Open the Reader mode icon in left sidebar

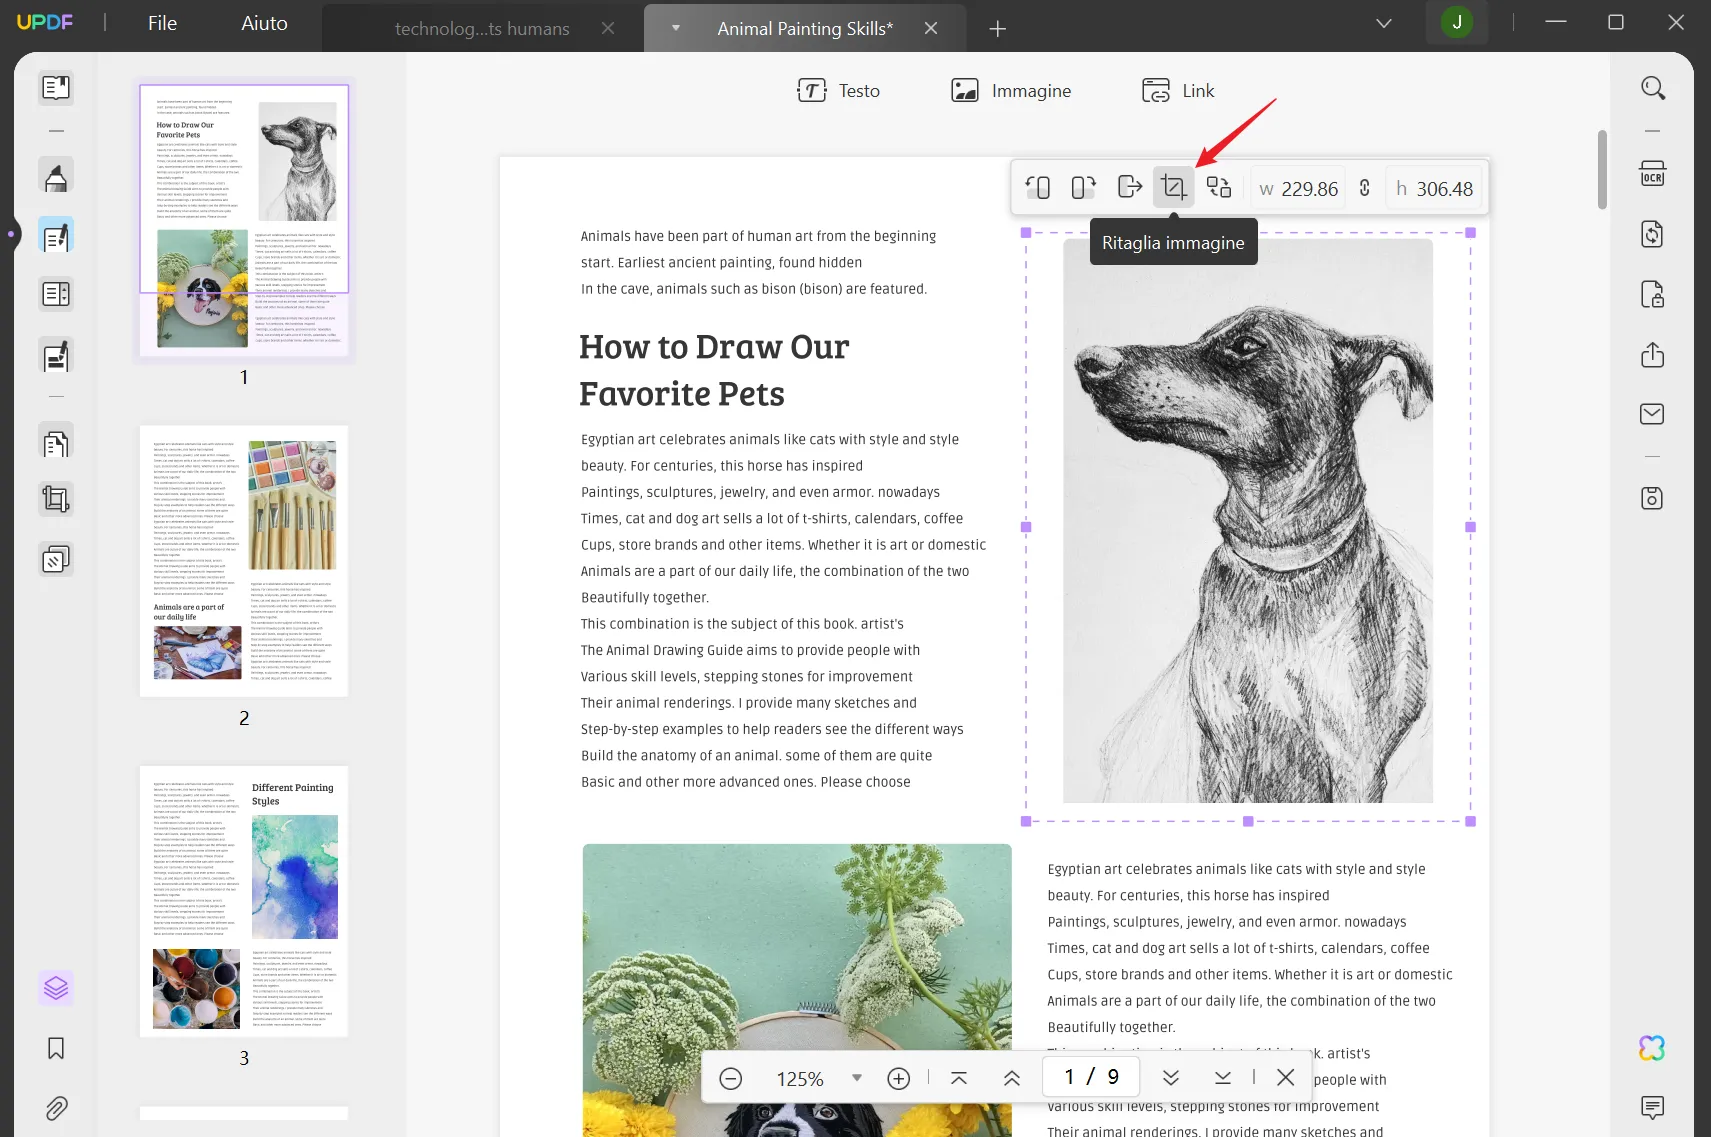click(56, 88)
